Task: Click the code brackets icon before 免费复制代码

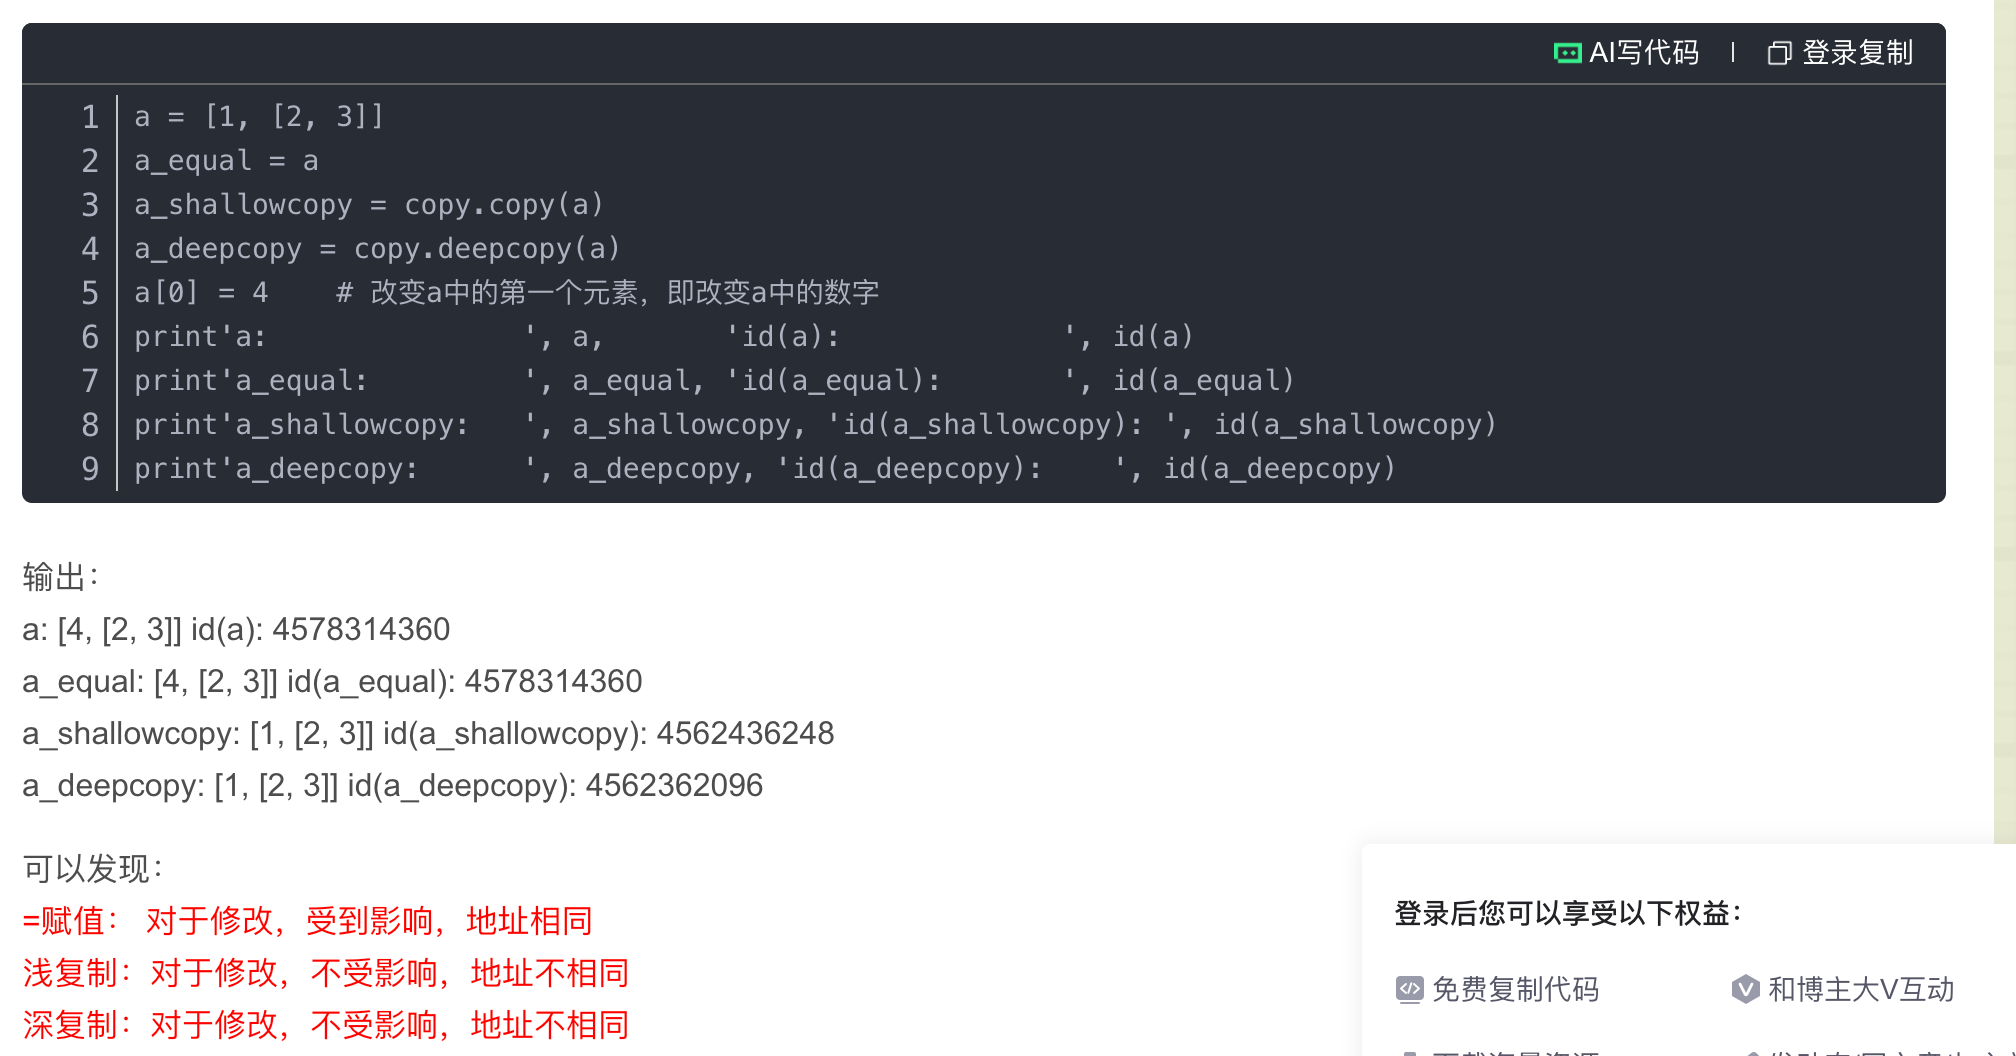Action: click(1409, 989)
